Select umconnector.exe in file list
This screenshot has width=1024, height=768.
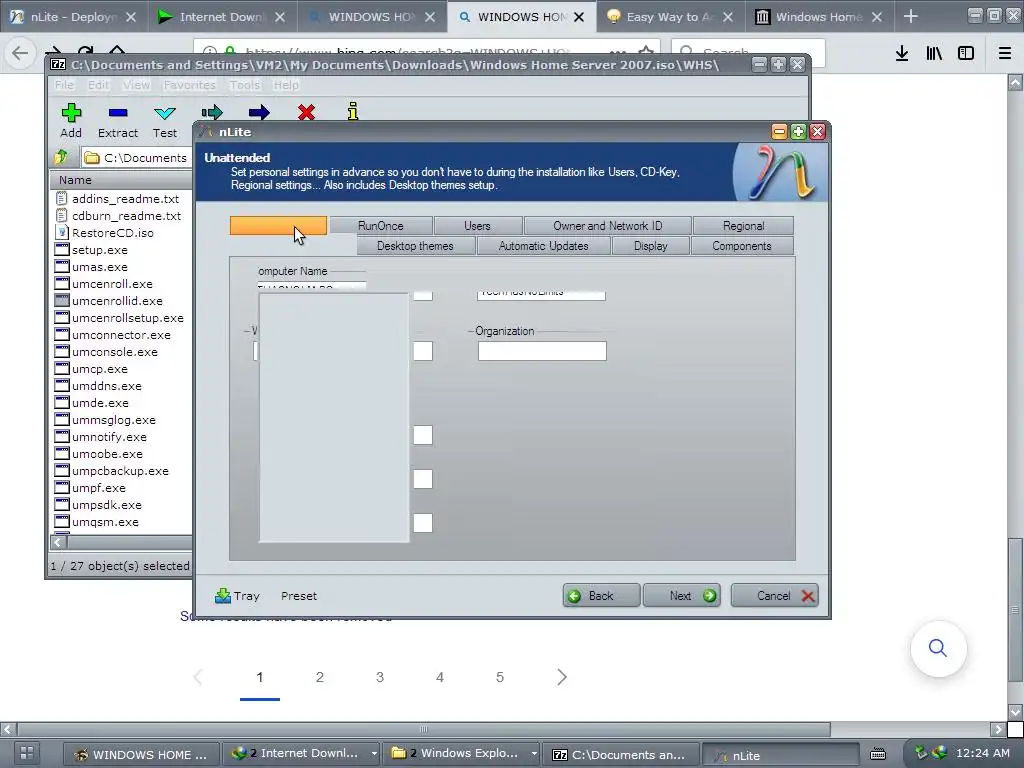121,334
